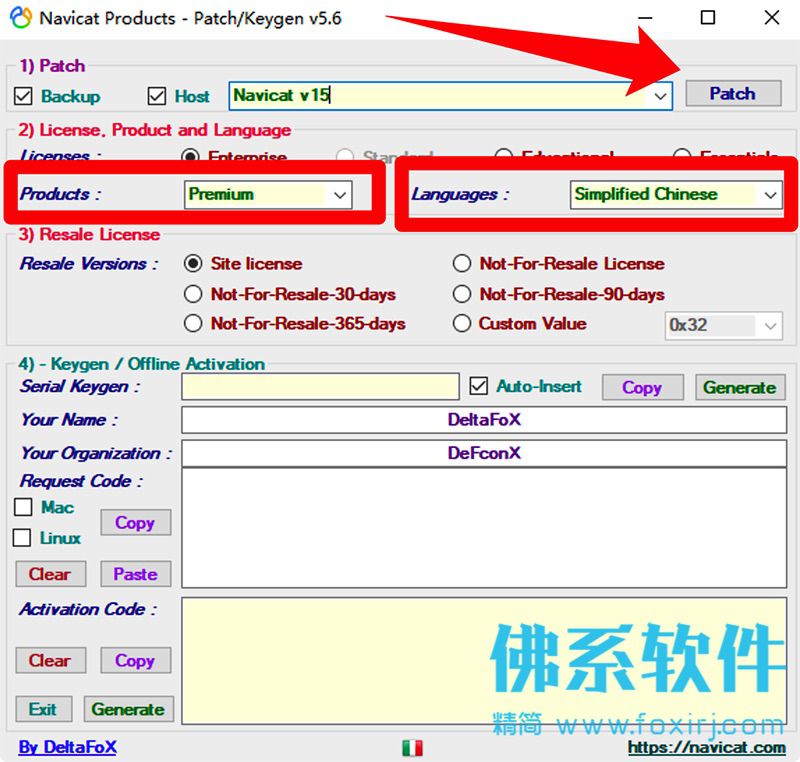Screen dimensions: 800x762
Task: Minimize the Patch/Keygen window
Action: pos(645,18)
